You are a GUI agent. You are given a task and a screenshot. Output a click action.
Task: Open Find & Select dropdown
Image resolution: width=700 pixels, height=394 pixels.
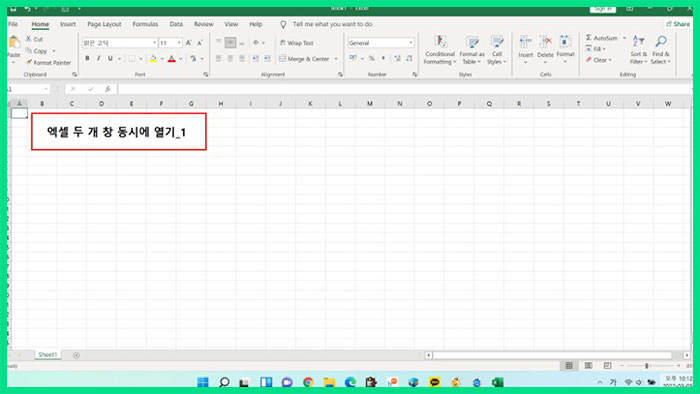pyautogui.click(x=661, y=50)
